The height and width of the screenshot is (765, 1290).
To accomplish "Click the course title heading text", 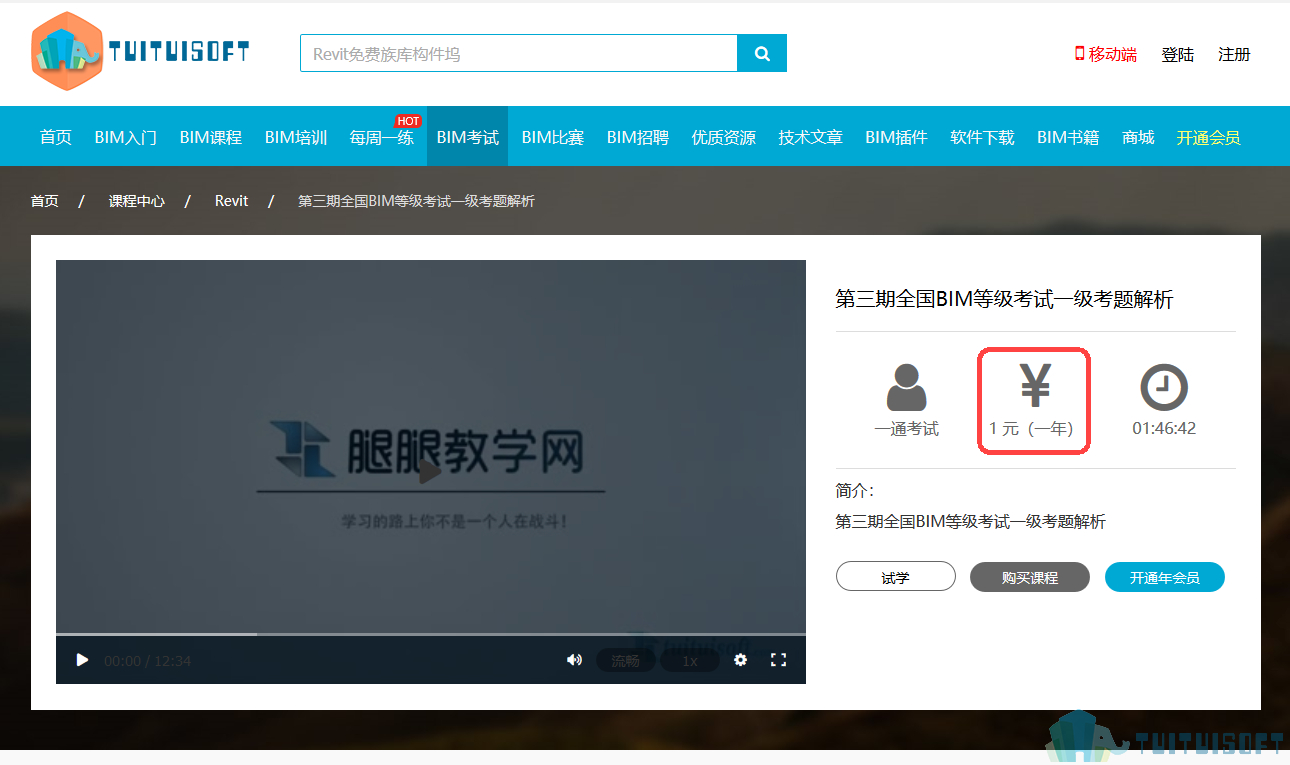I will [x=1004, y=299].
